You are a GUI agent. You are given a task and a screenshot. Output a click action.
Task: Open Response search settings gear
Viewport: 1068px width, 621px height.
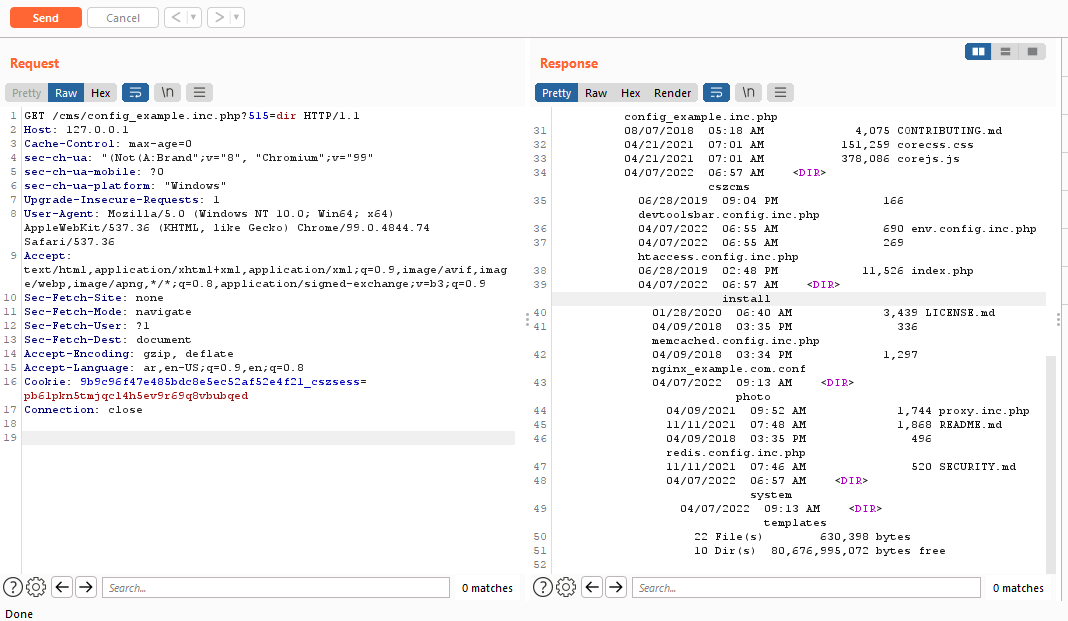point(566,587)
